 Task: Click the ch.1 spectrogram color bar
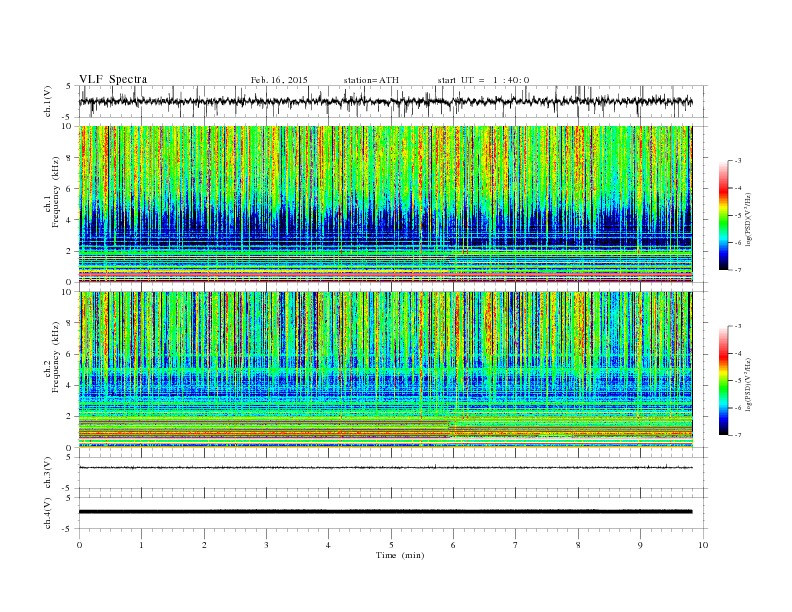click(724, 215)
